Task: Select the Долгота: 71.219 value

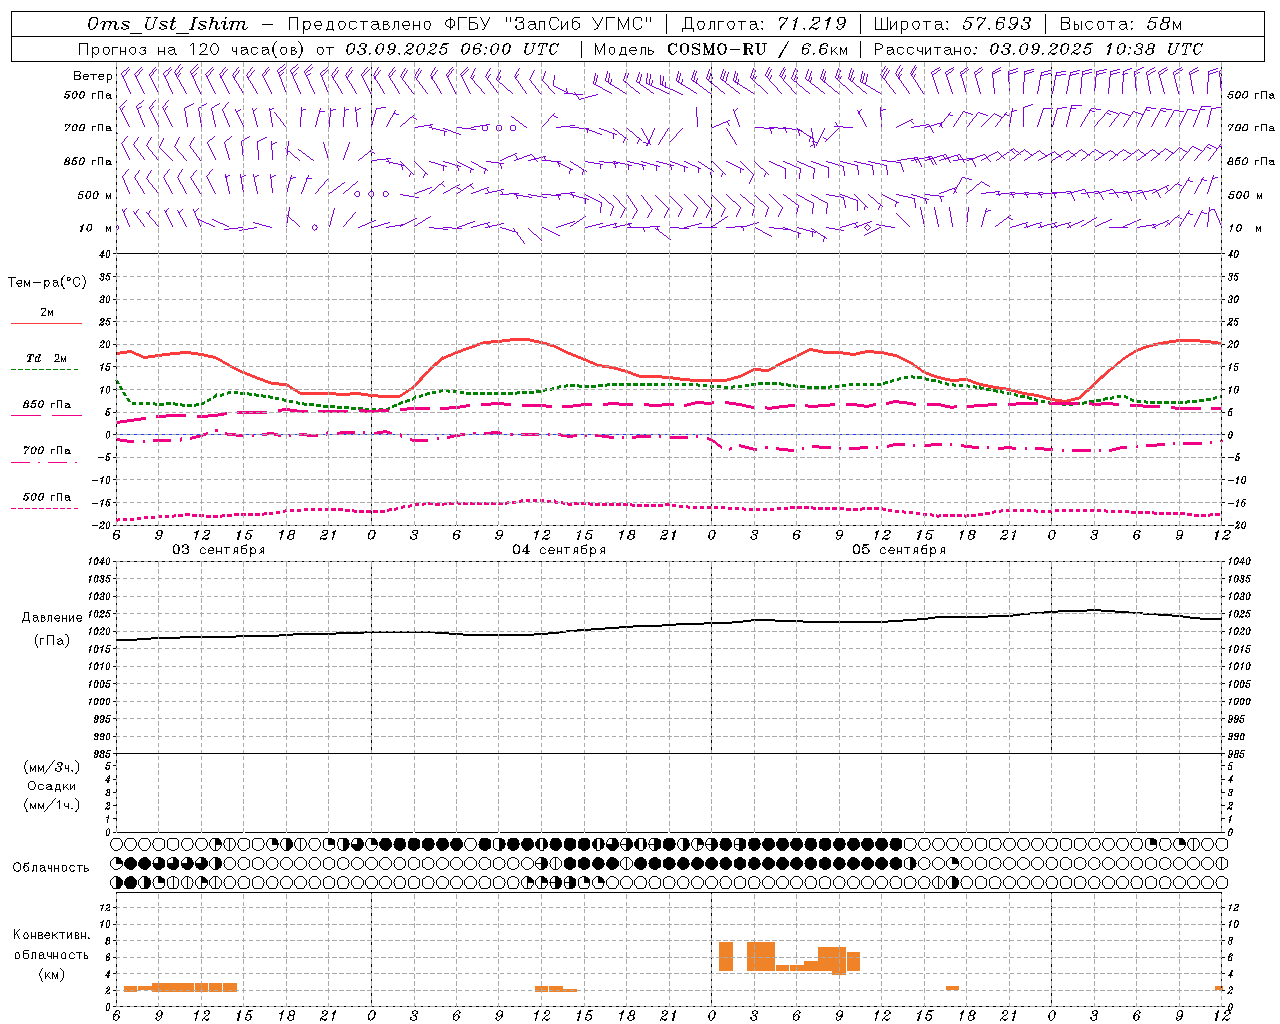Action: [764, 24]
